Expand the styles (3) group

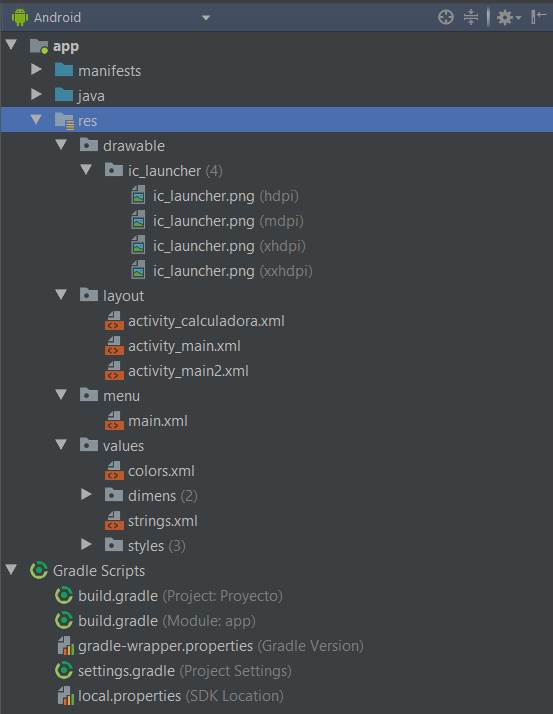tap(86, 545)
